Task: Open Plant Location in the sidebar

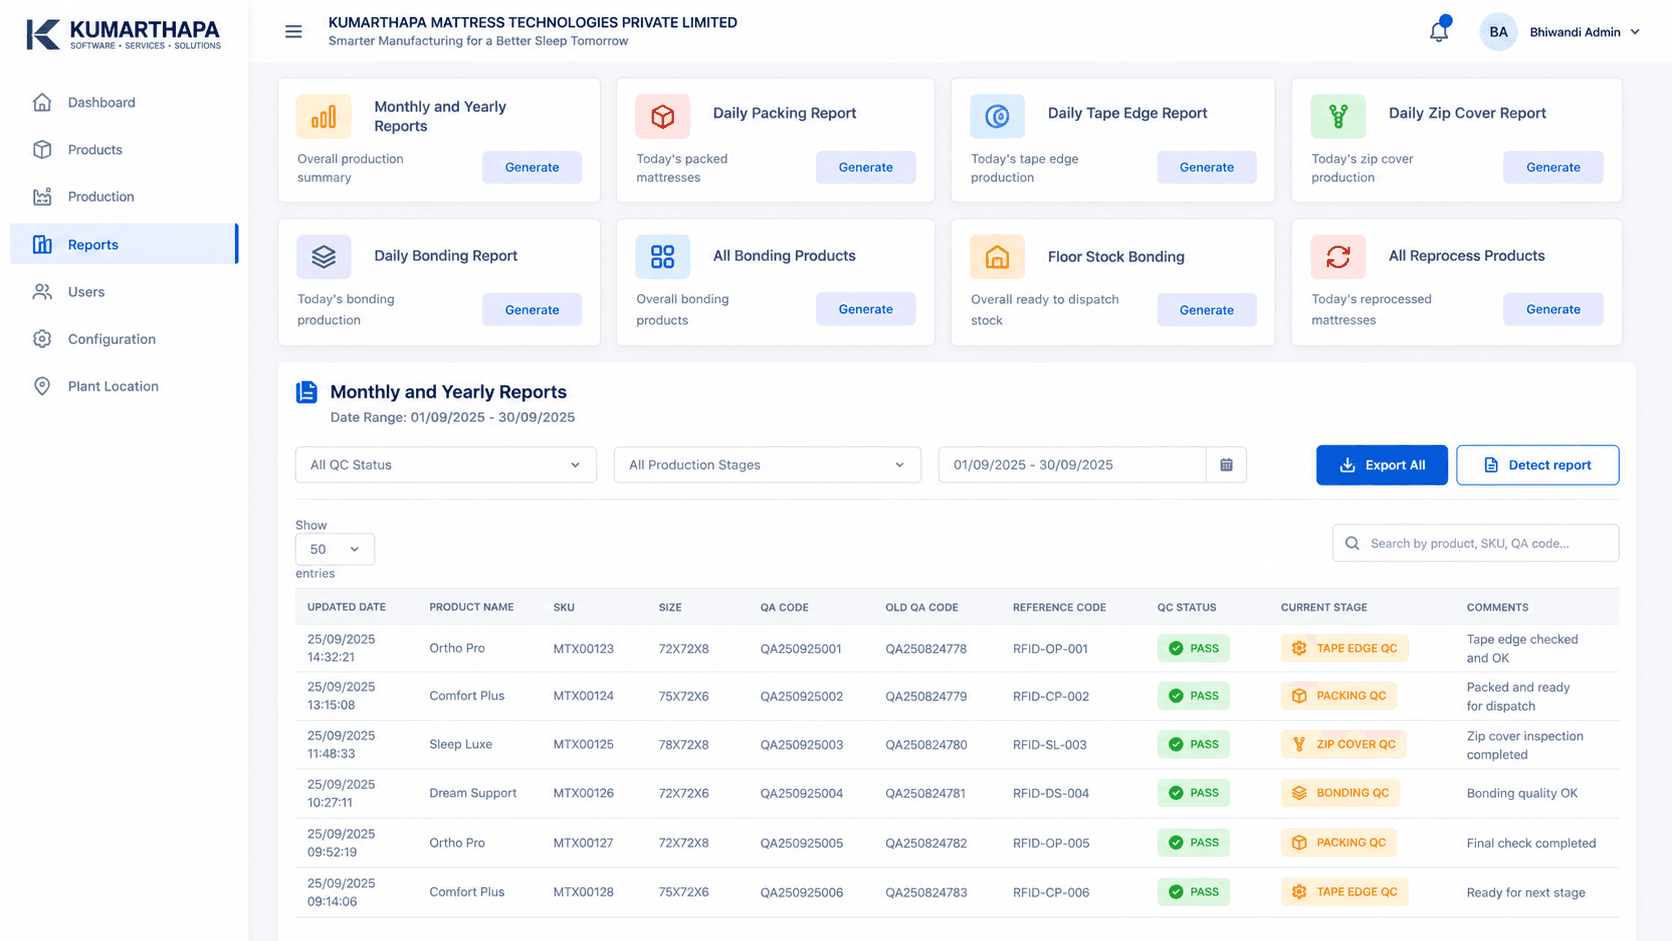Action: pyautogui.click(x=123, y=386)
